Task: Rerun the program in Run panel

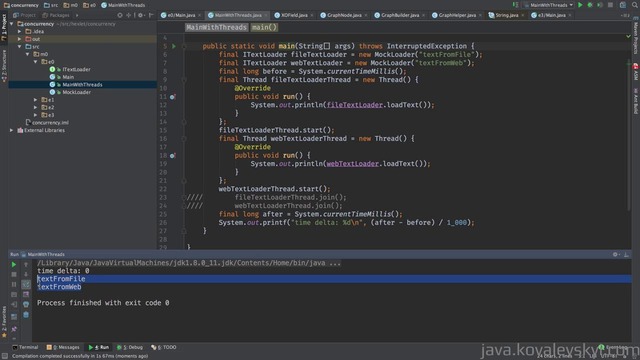Action: pos(13,264)
